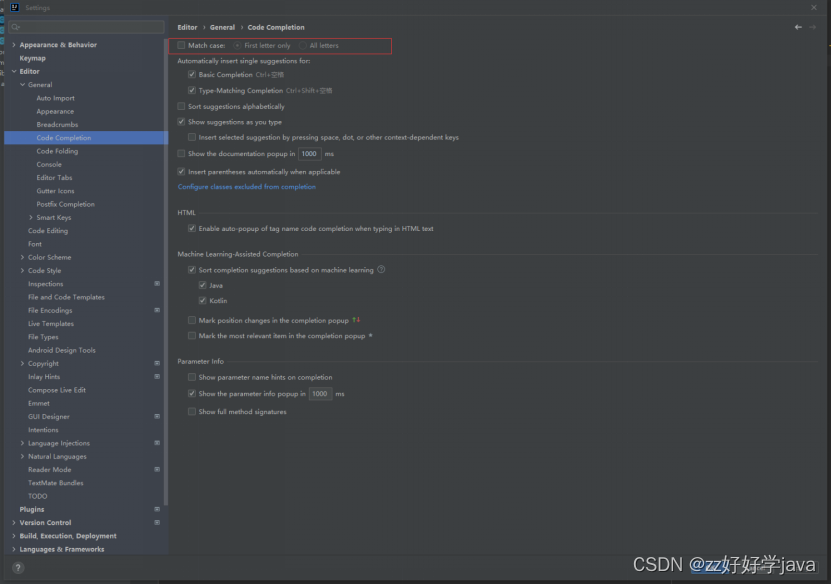Collapse the General section under Editor
The height and width of the screenshot is (585, 831).
pyautogui.click(x=24, y=84)
